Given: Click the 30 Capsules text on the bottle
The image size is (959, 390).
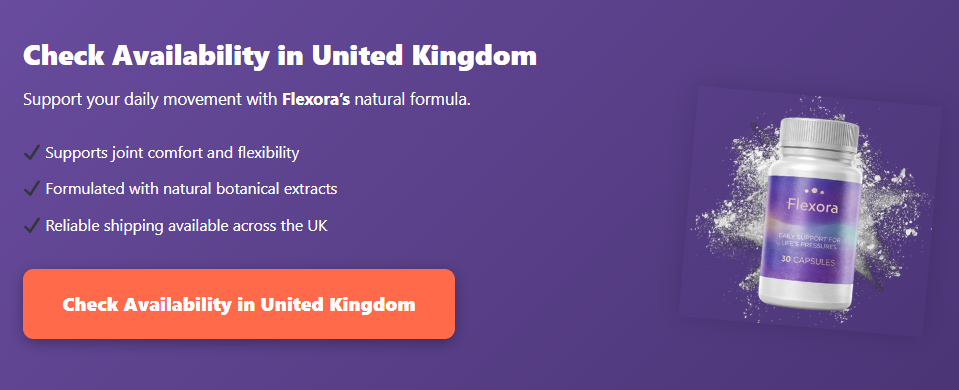Looking at the screenshot, I should pos(807,261).
